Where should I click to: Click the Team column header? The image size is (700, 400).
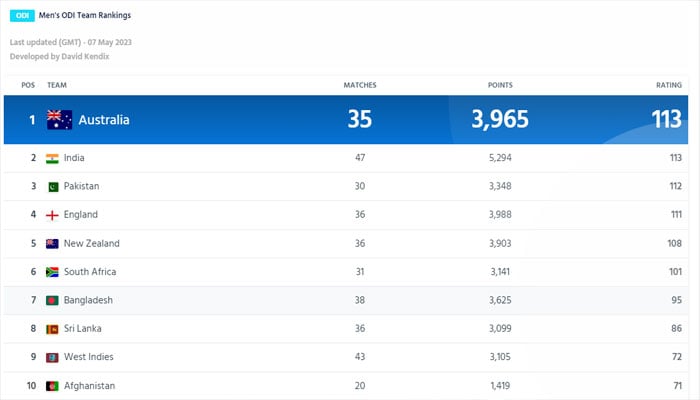tap(57, 85)
